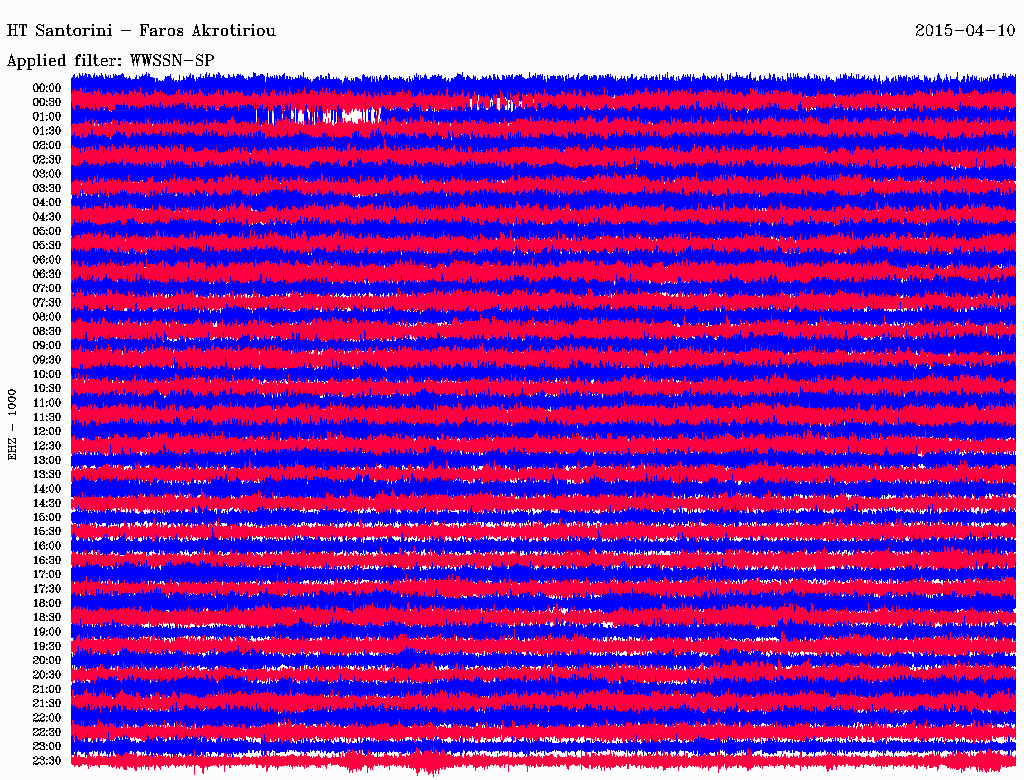Click the HT Santorini station title
Screen dimensions: 1024x780
(141, 31)
